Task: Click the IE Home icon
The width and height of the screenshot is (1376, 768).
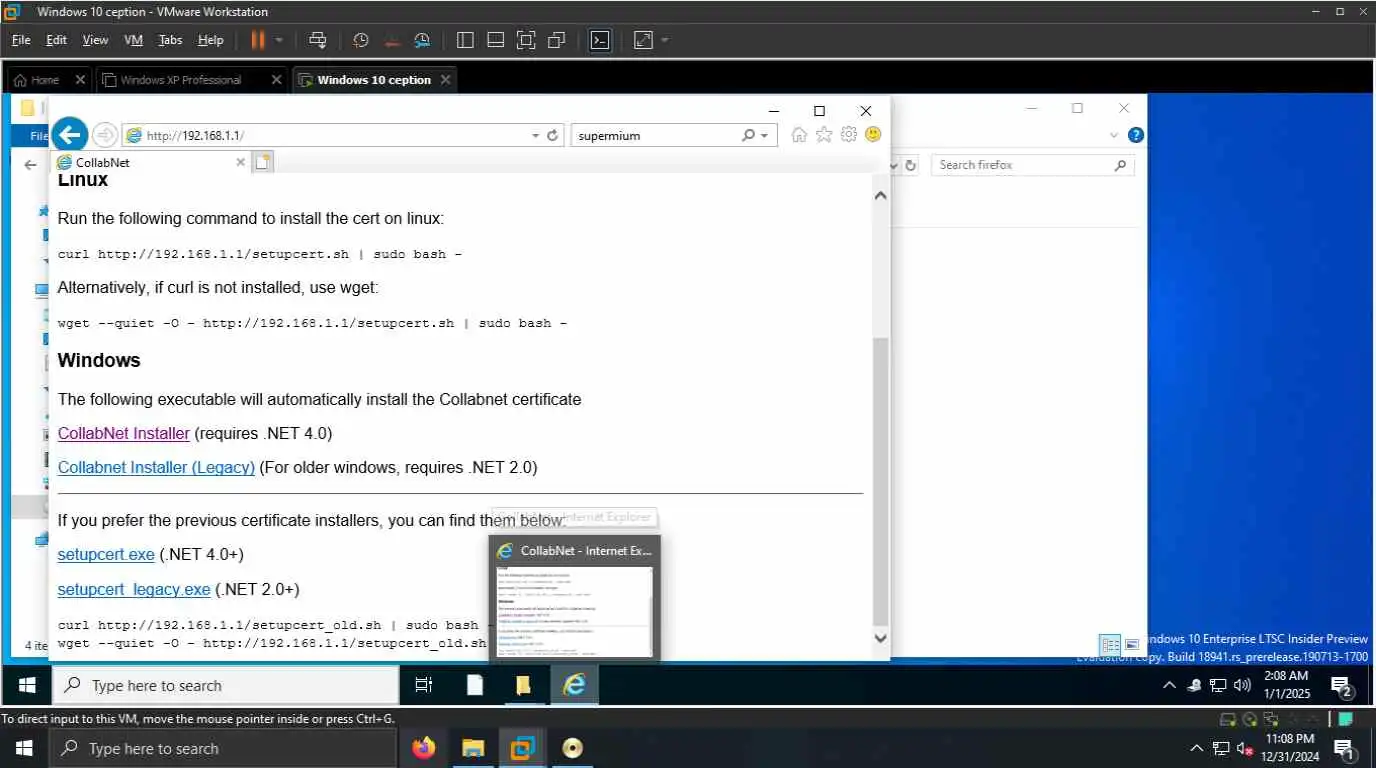Action: click(x=799, y=135)
